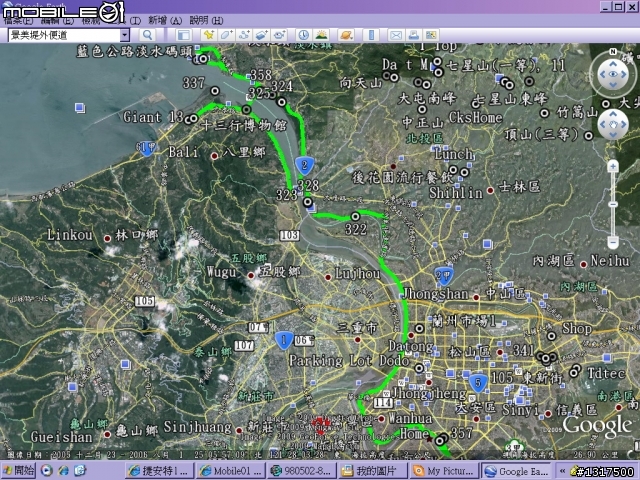This screenshot has width=640, height=480.
Task: Click the eye look joystick center
Action: [613, 74]
